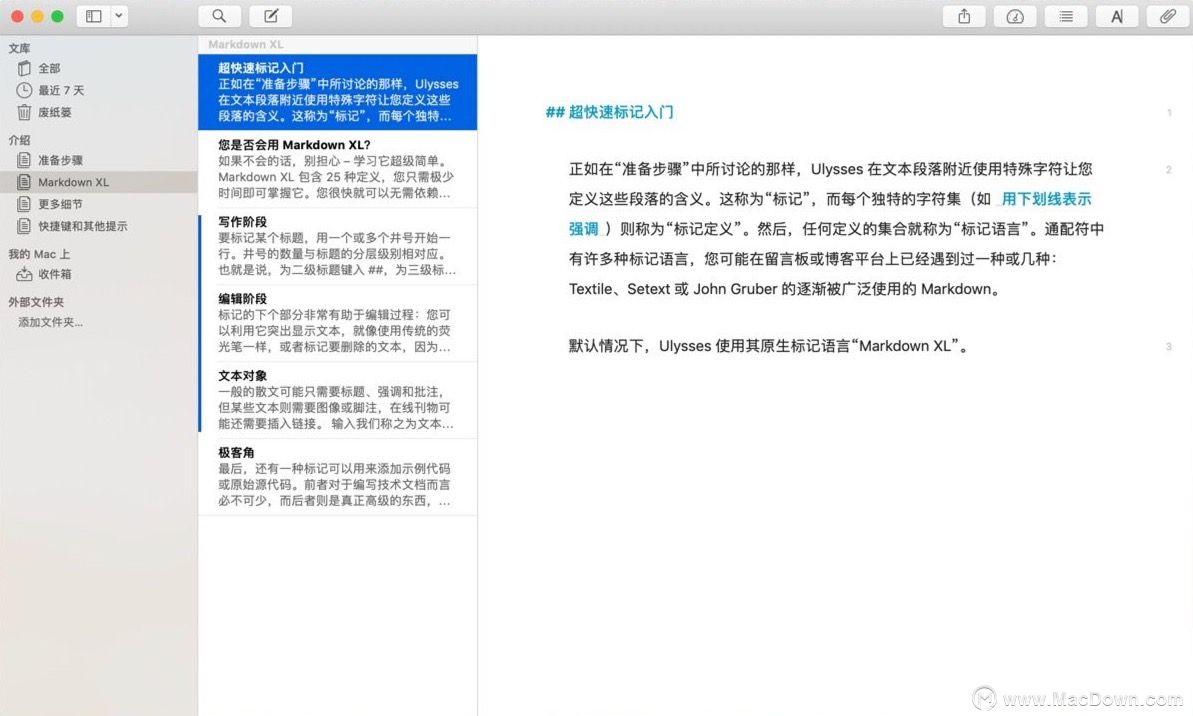Viewport: 1193px width, 716px height.
Task: Show the navigation list icon
Action: pyautogui.click(x=1066, y=16)
